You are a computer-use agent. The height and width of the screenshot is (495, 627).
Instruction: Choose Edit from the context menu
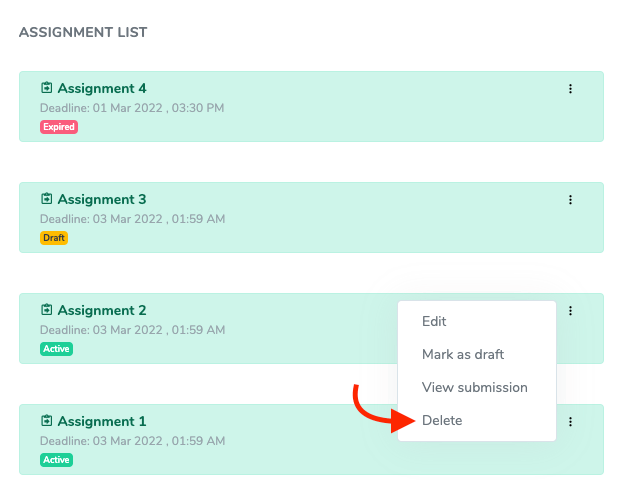[x=434, y=322]
